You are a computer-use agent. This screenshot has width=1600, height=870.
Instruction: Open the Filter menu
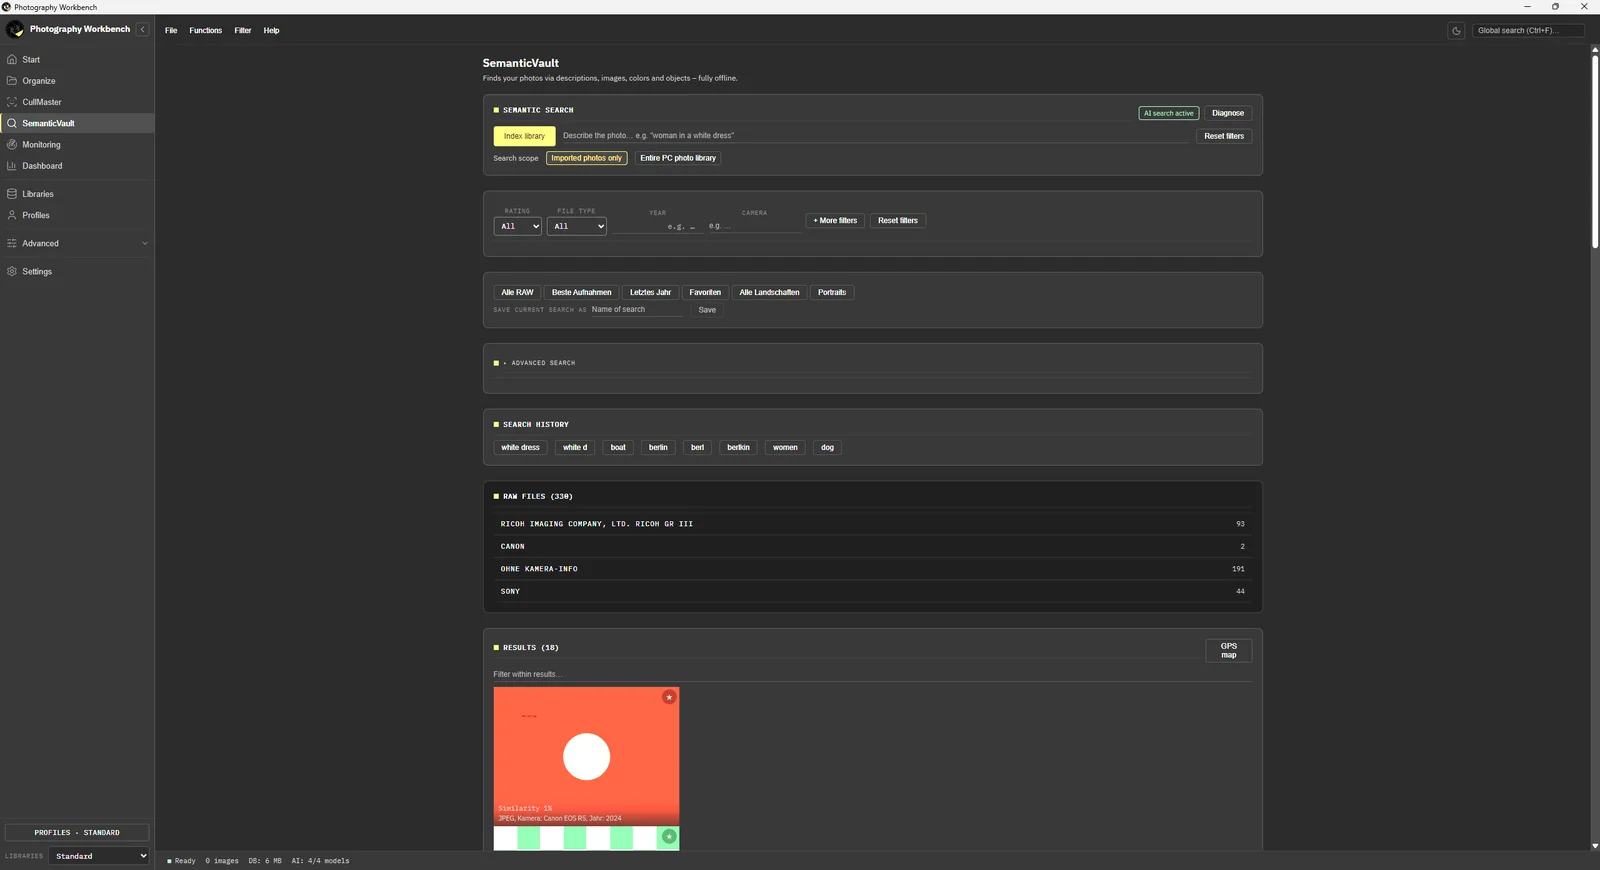pyautogui.click(x=243, y=31)
